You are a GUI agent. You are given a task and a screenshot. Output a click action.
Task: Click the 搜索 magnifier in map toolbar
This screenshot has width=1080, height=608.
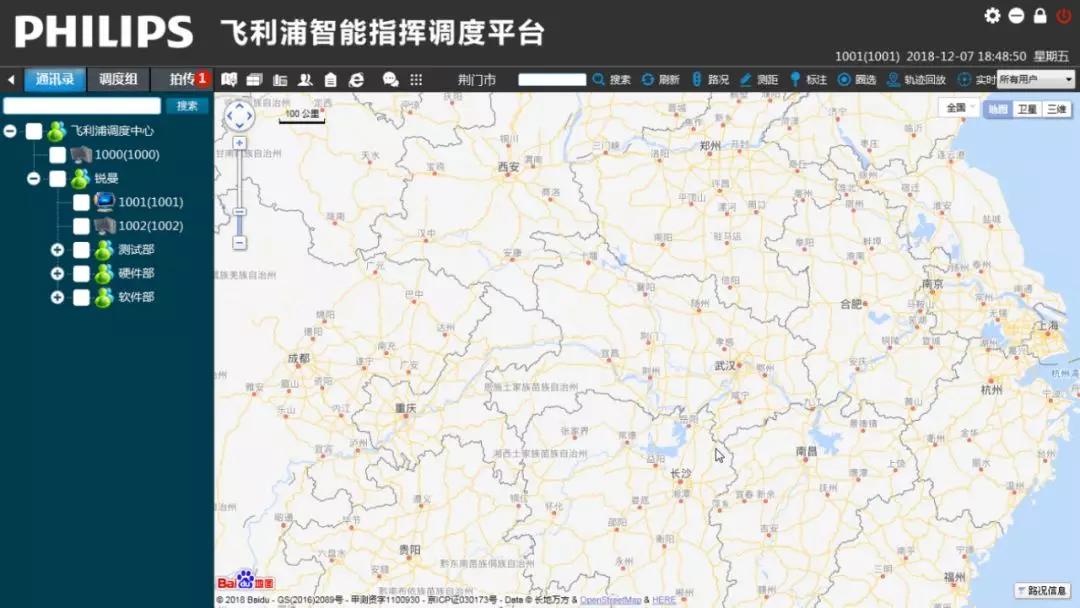point(612,80)
